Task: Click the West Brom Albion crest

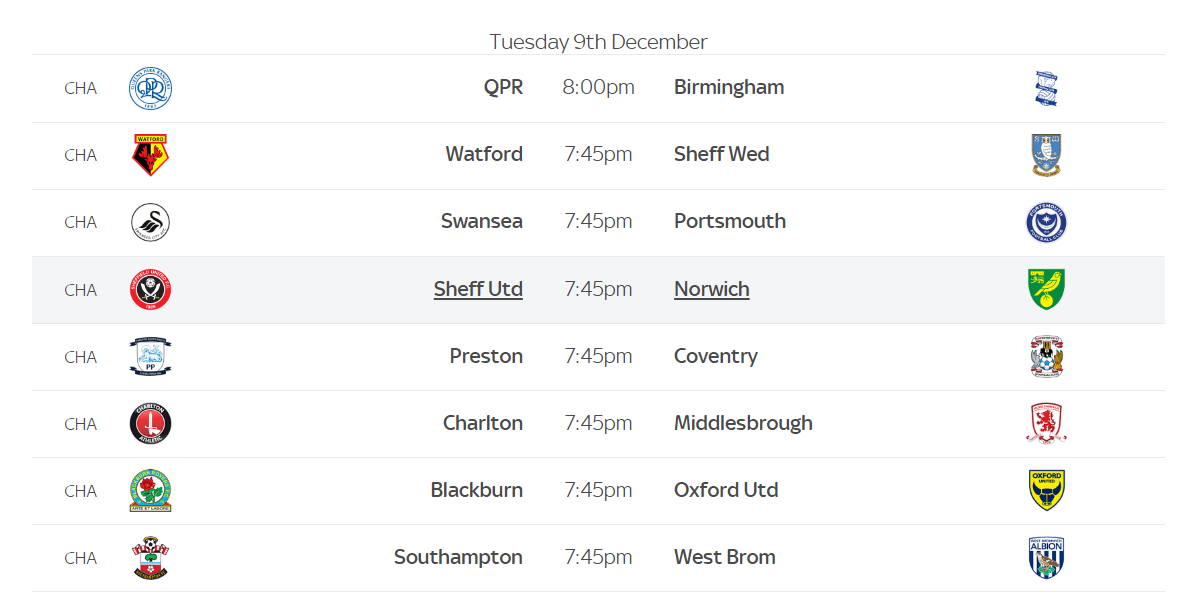Action: click(x=1046, y=557)
